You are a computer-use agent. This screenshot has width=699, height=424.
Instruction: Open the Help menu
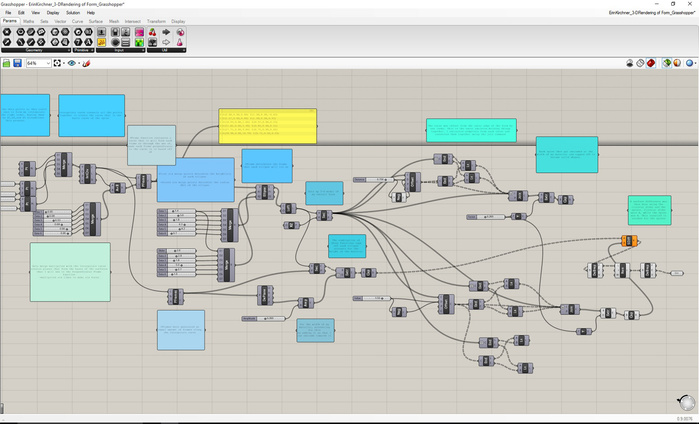pyautogui.click(x=90, y=13)
